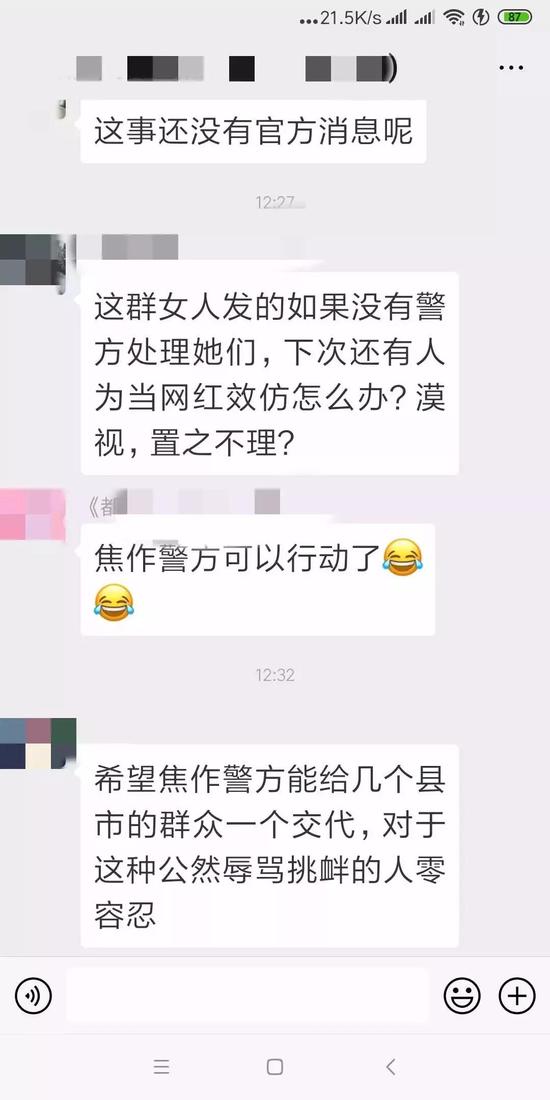
Task: Open recent apps with three-line icon
Action: [x=161, y=1067]
